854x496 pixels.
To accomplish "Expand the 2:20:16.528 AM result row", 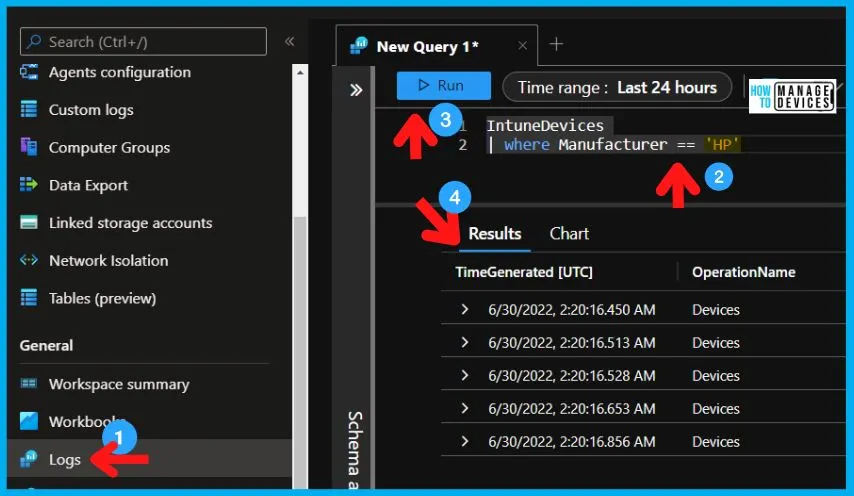I will point(465,375).
